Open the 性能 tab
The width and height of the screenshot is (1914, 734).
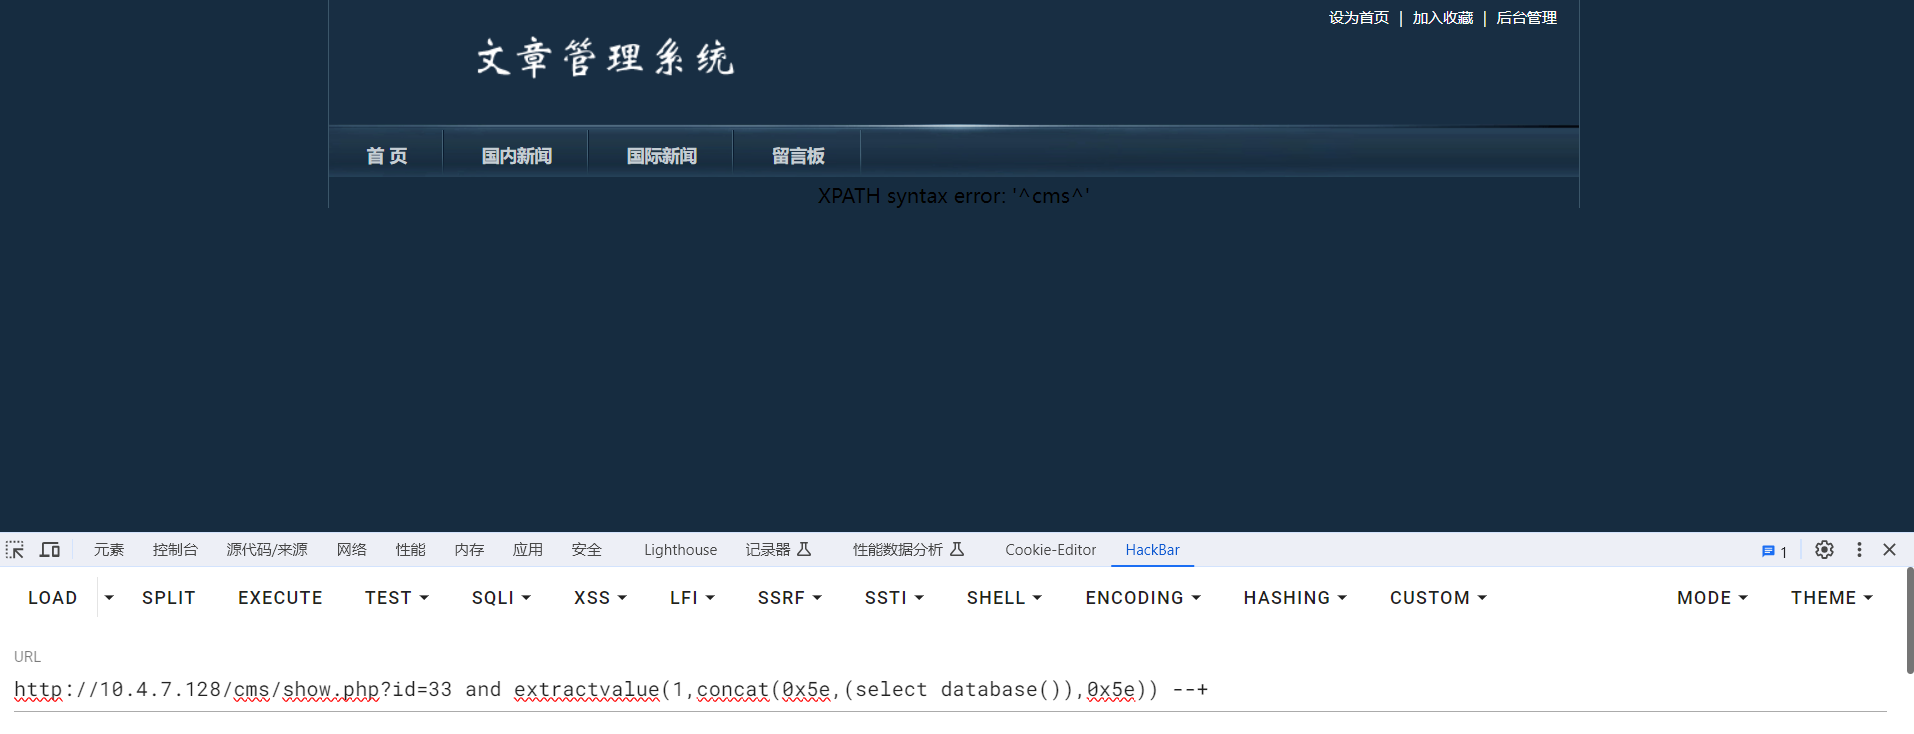410,550
